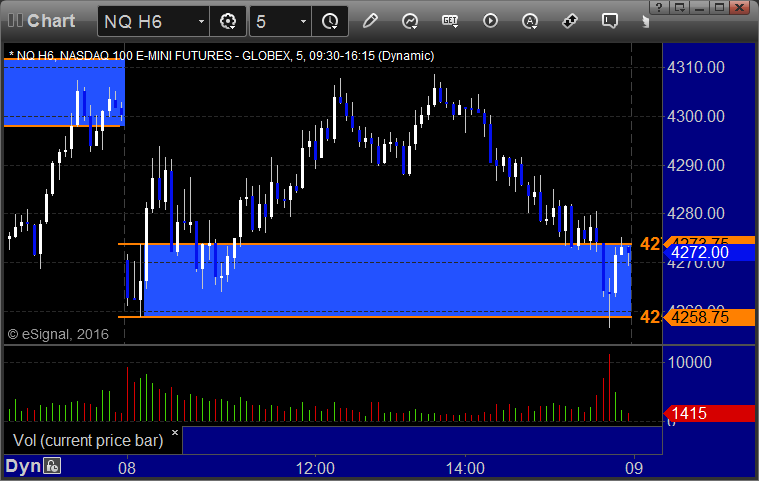This screenshot has height=481, width=759.
Task: Click the 4280.00 price axis label
Action: click(x=696, y=213)
